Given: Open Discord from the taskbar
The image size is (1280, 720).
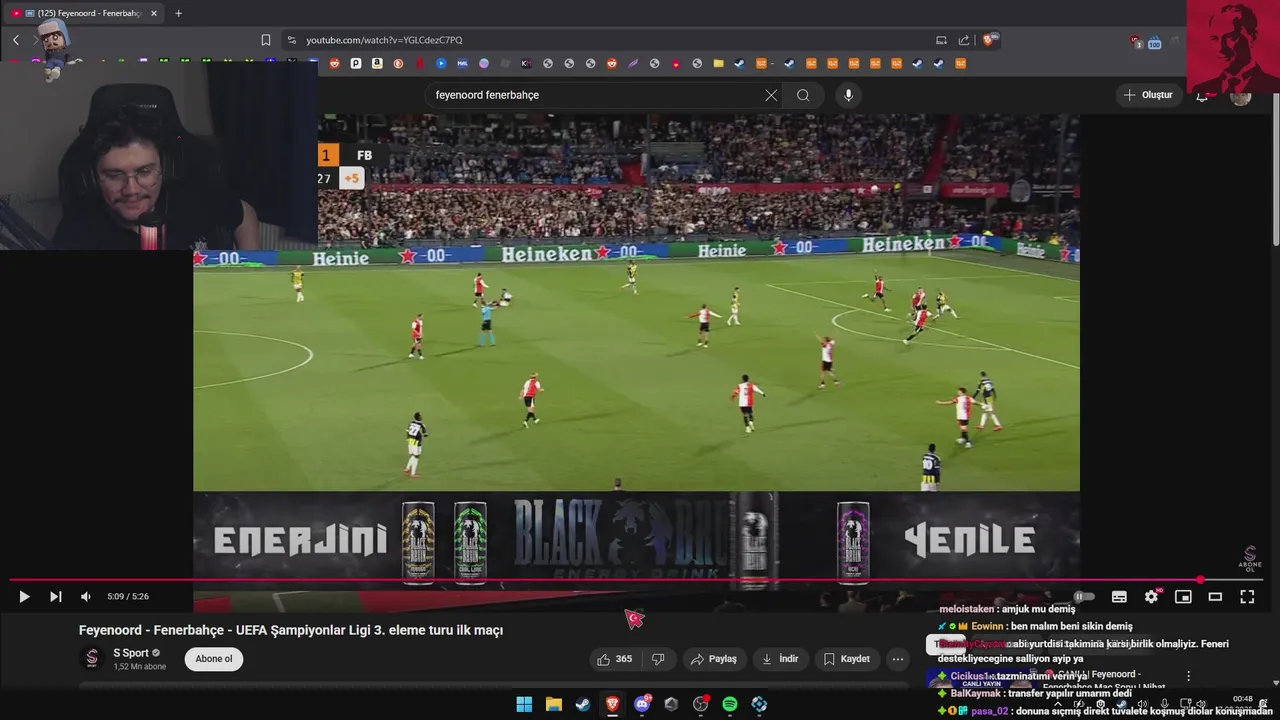Looking at the screenshot, I should (642, 704).
